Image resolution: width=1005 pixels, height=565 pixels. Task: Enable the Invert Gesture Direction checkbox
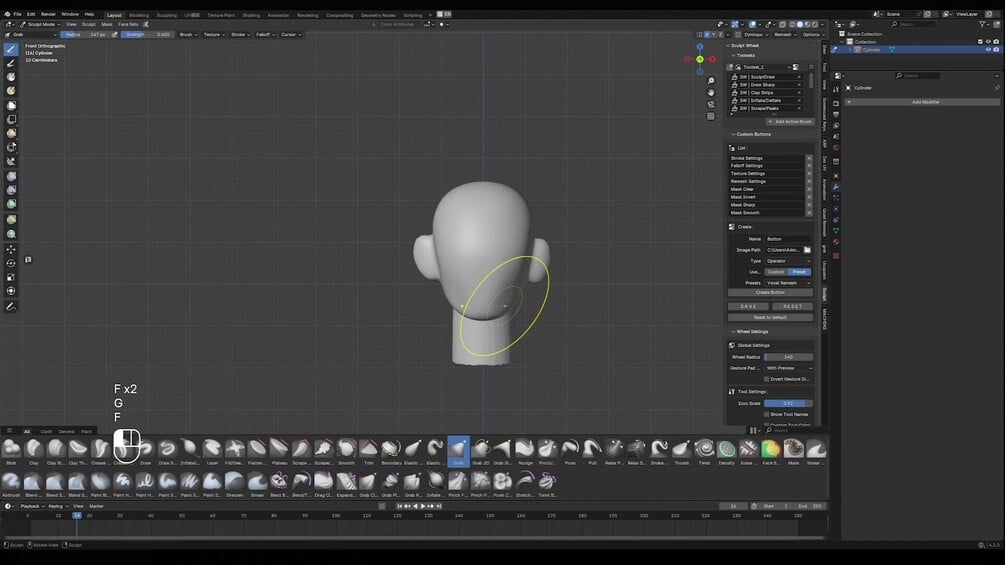tap(767, 379)
